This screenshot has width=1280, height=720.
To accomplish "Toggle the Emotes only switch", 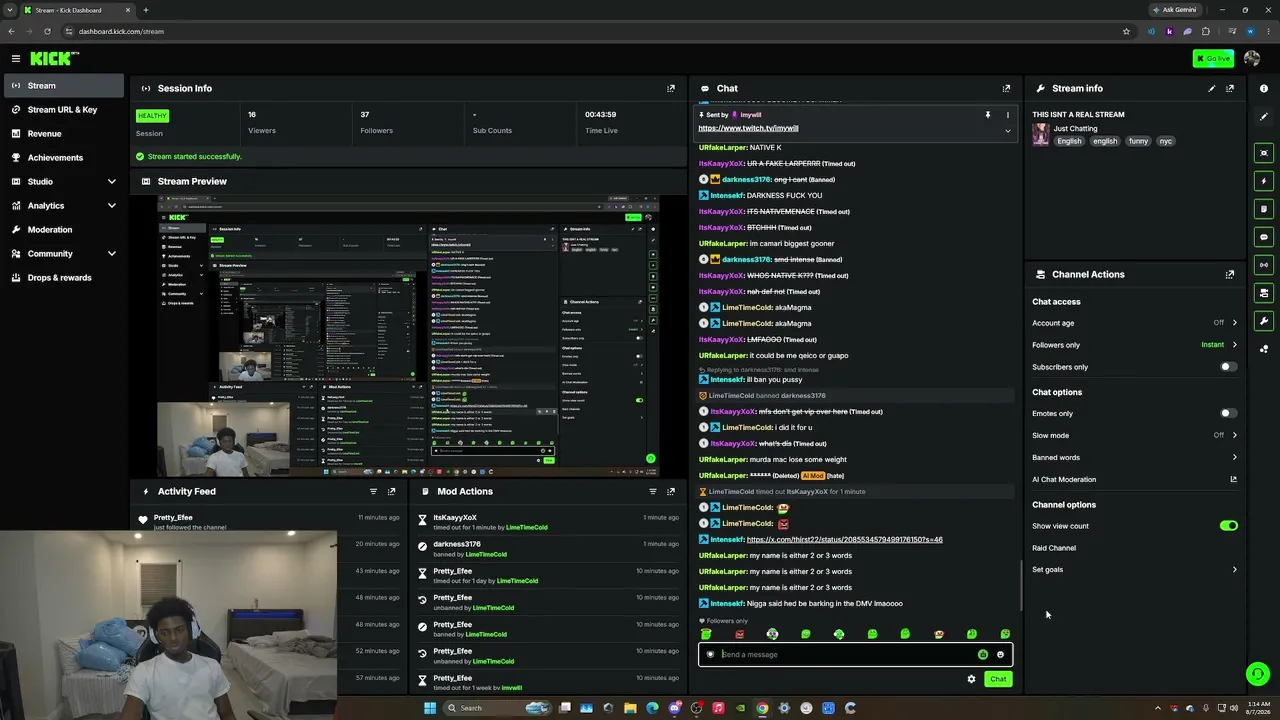I will (1229, 413).
